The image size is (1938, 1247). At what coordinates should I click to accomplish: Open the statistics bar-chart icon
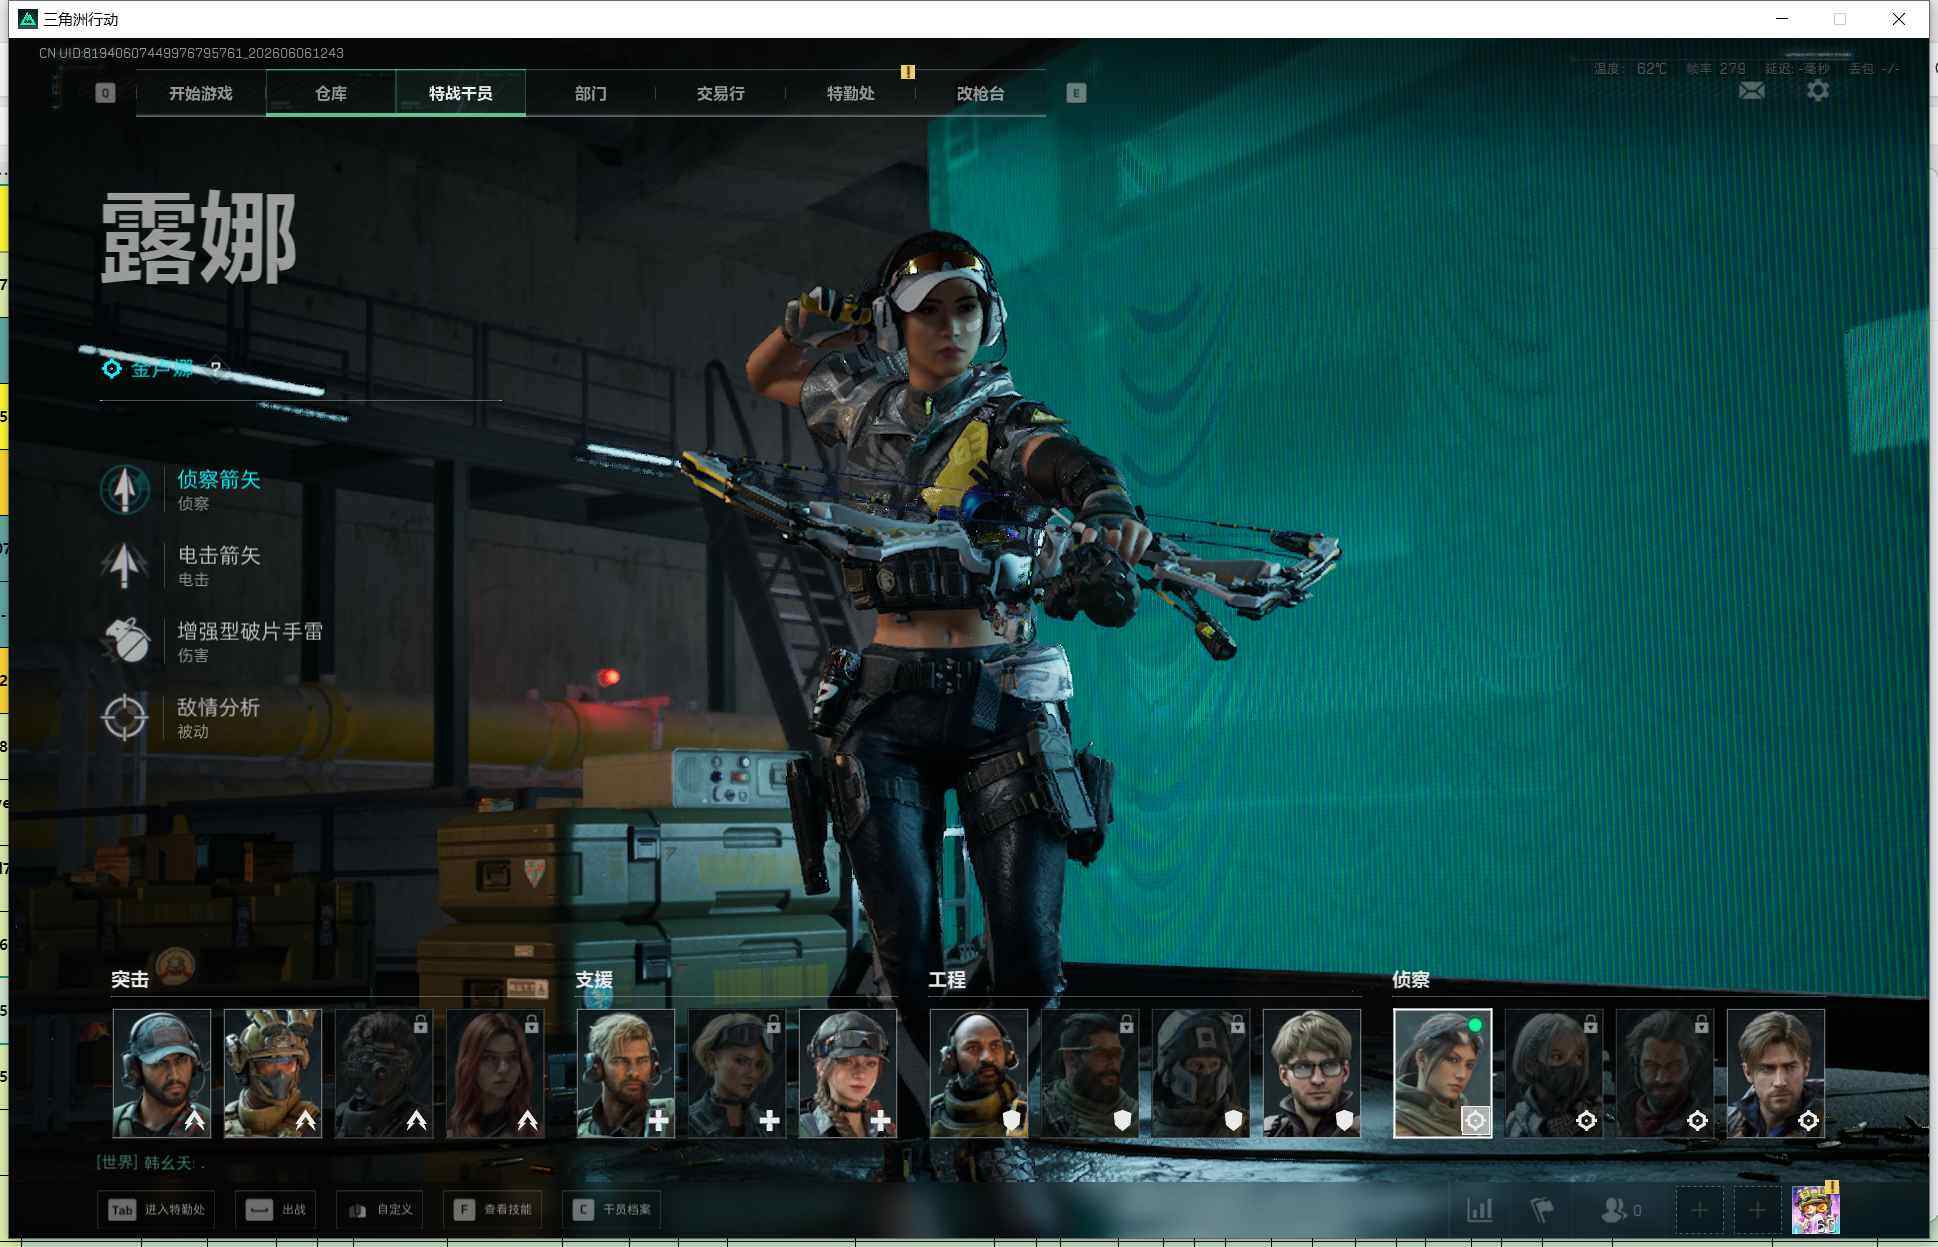point(1480,1210)
